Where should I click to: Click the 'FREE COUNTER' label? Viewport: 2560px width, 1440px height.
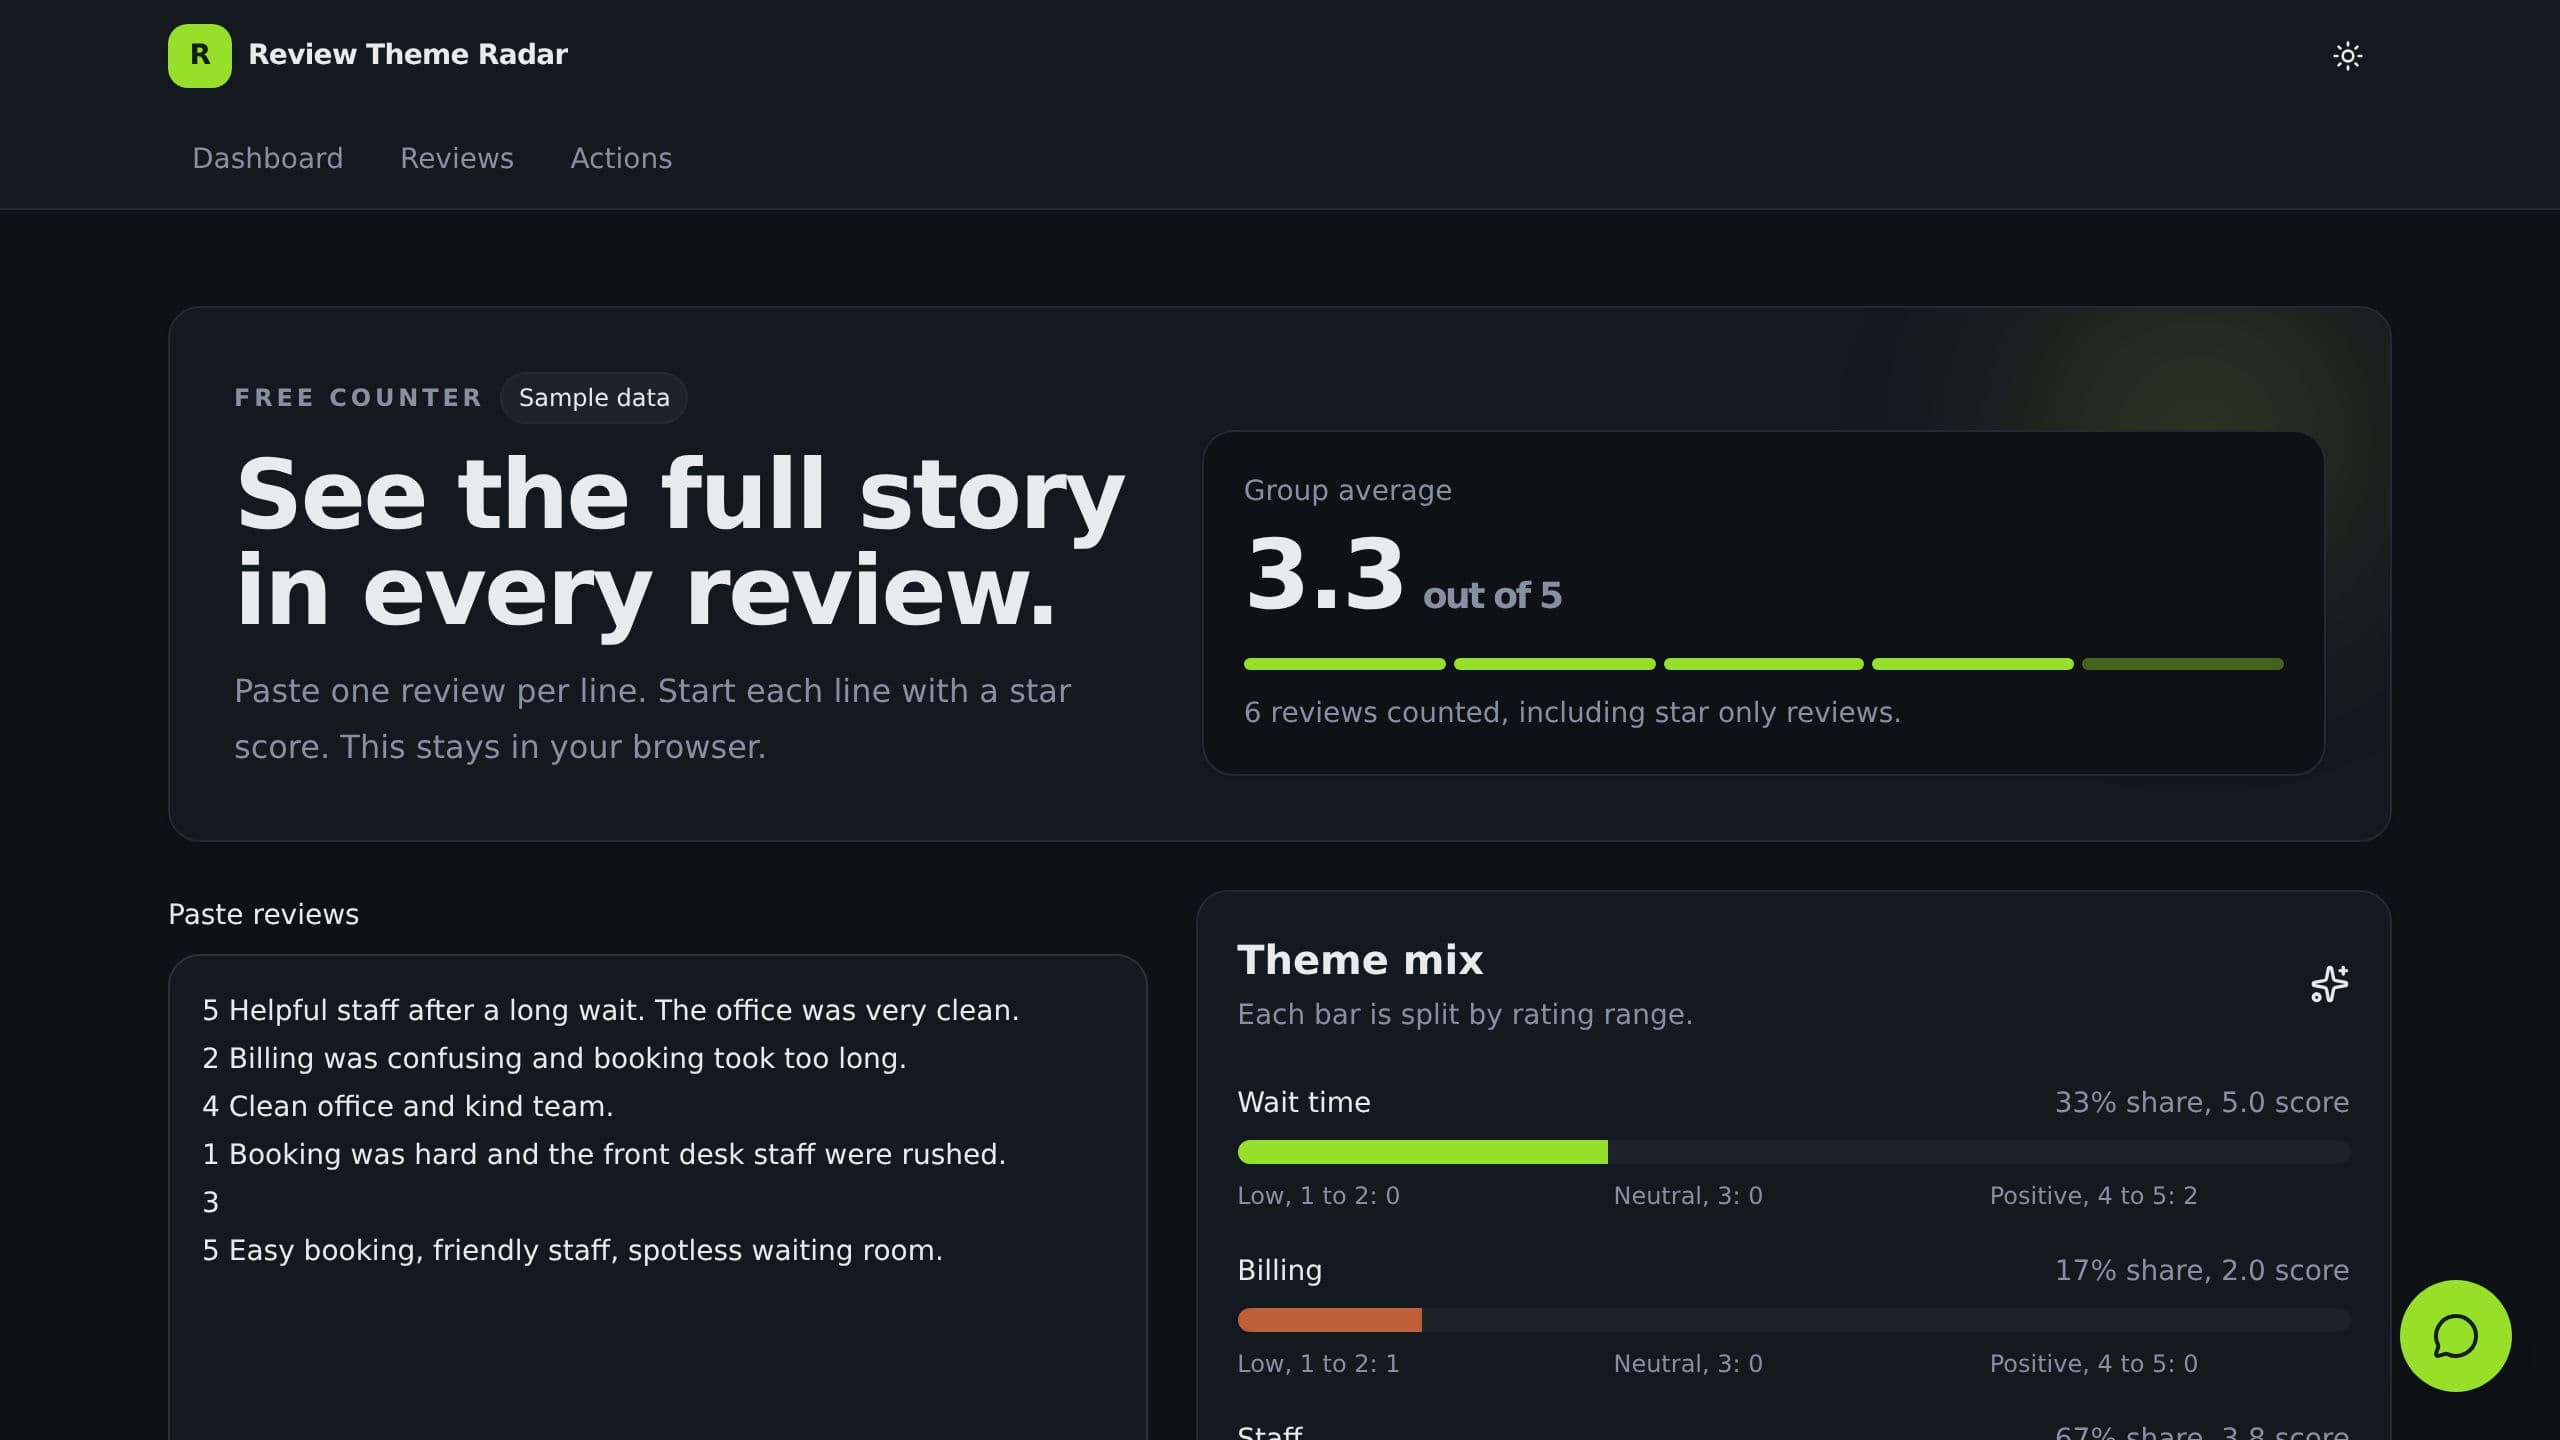click(358, 398)
